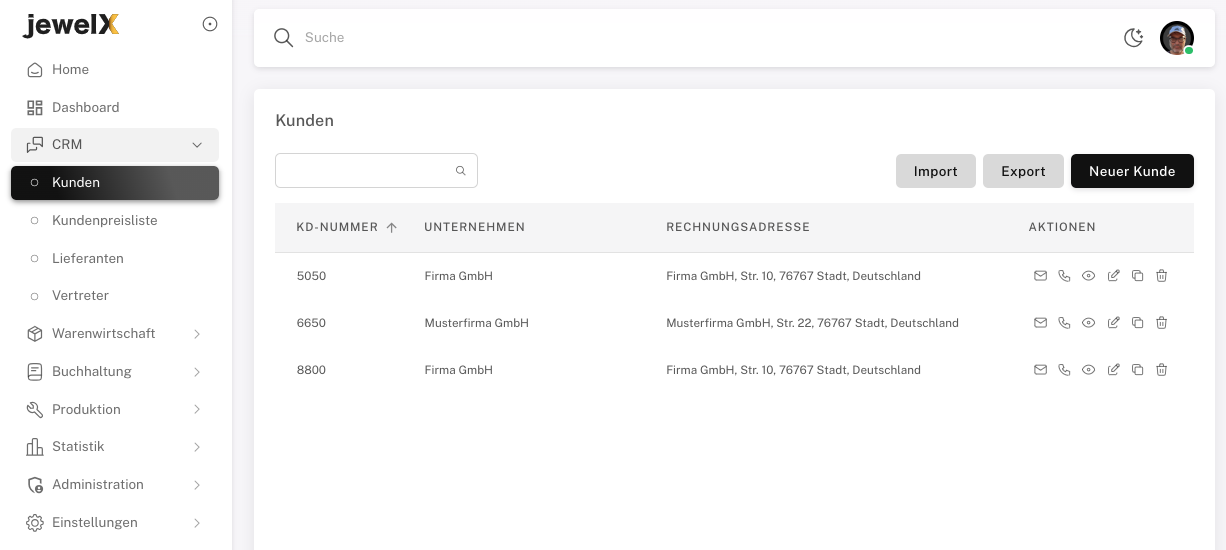Sort table by KD-Nummer column header
The height and width of the screenshot is (550, 1226).
(x=337, y=227)
